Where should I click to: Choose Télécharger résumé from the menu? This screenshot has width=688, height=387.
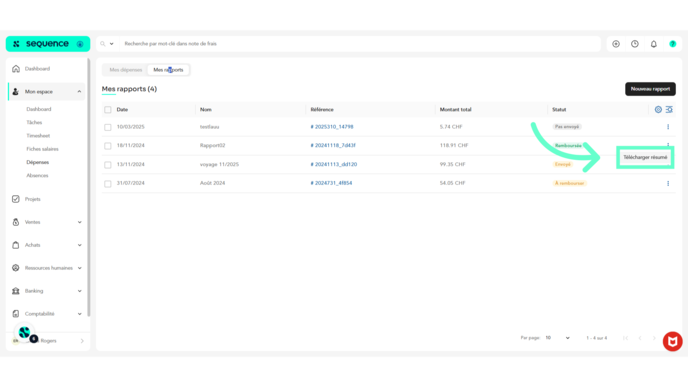tap(645, 158)
